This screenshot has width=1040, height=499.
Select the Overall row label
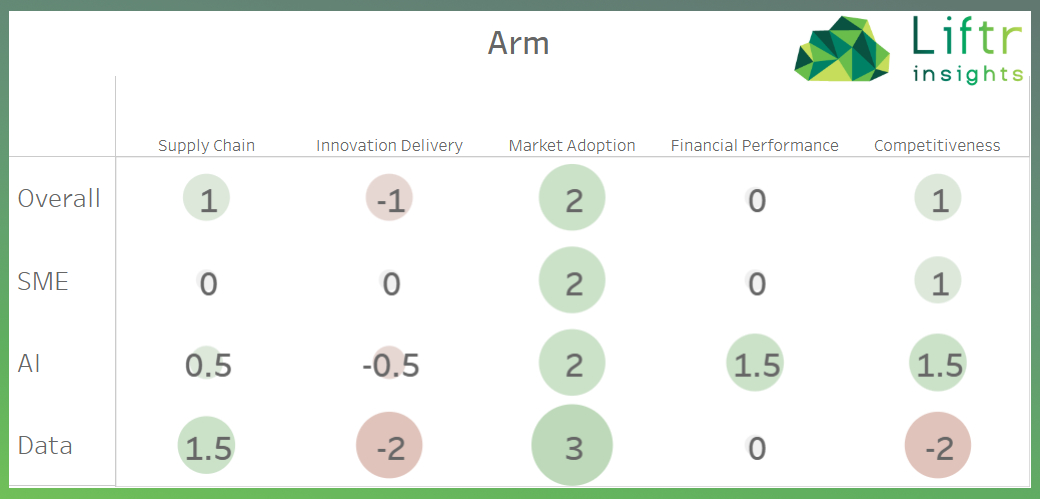(x=59, y=198)
